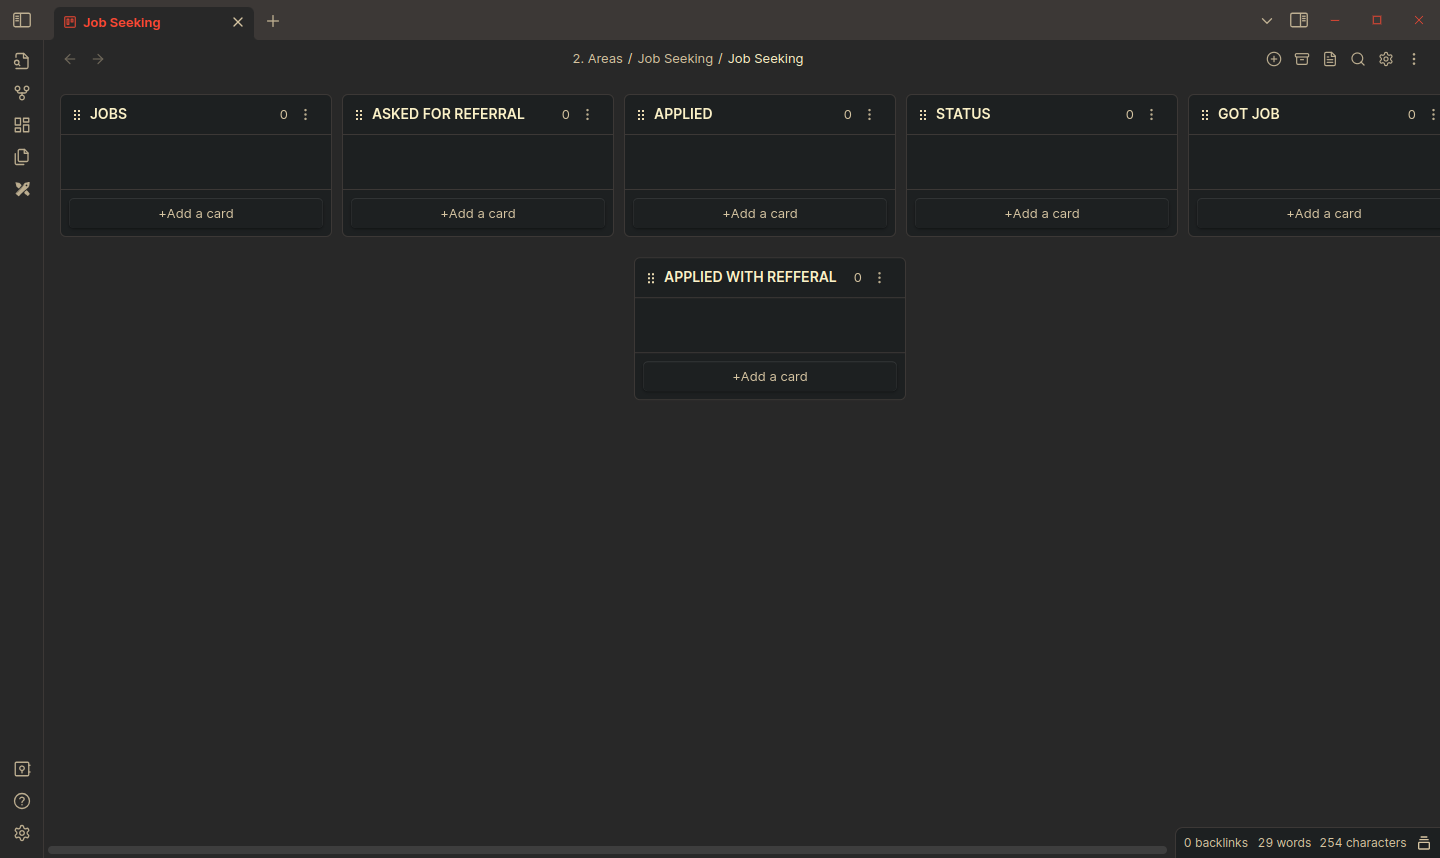
Task: Open 'Job Seeking' folder breadcrumb
Action: [x=675, y=59]
